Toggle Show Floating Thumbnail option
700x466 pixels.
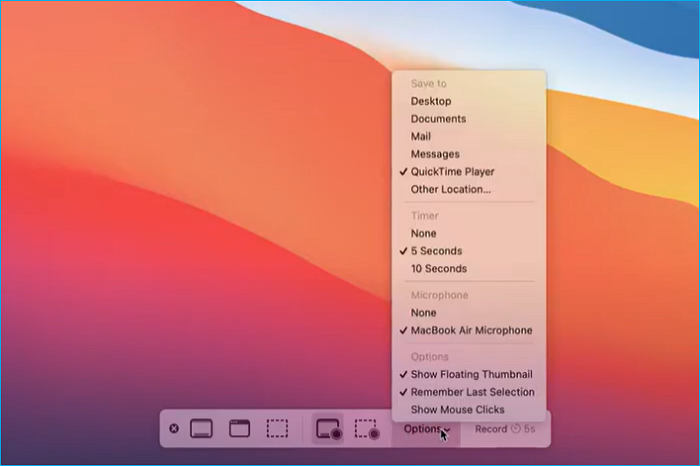[x=472, y=374]
